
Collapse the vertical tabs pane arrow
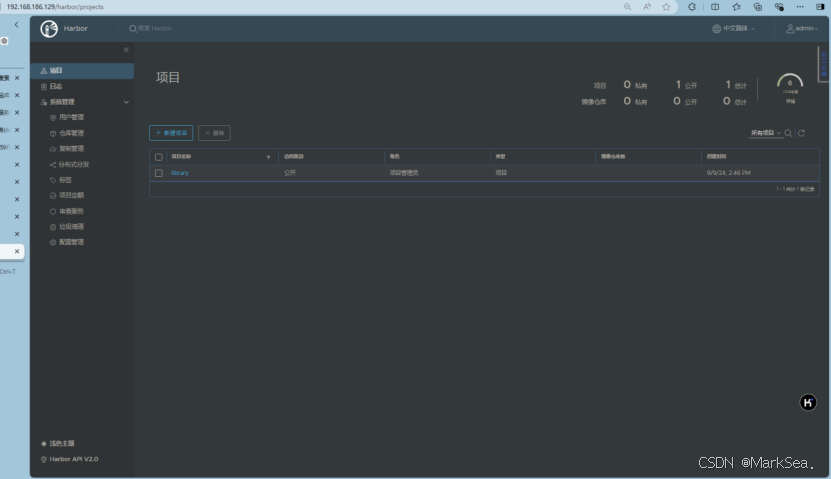pos(16,25)
